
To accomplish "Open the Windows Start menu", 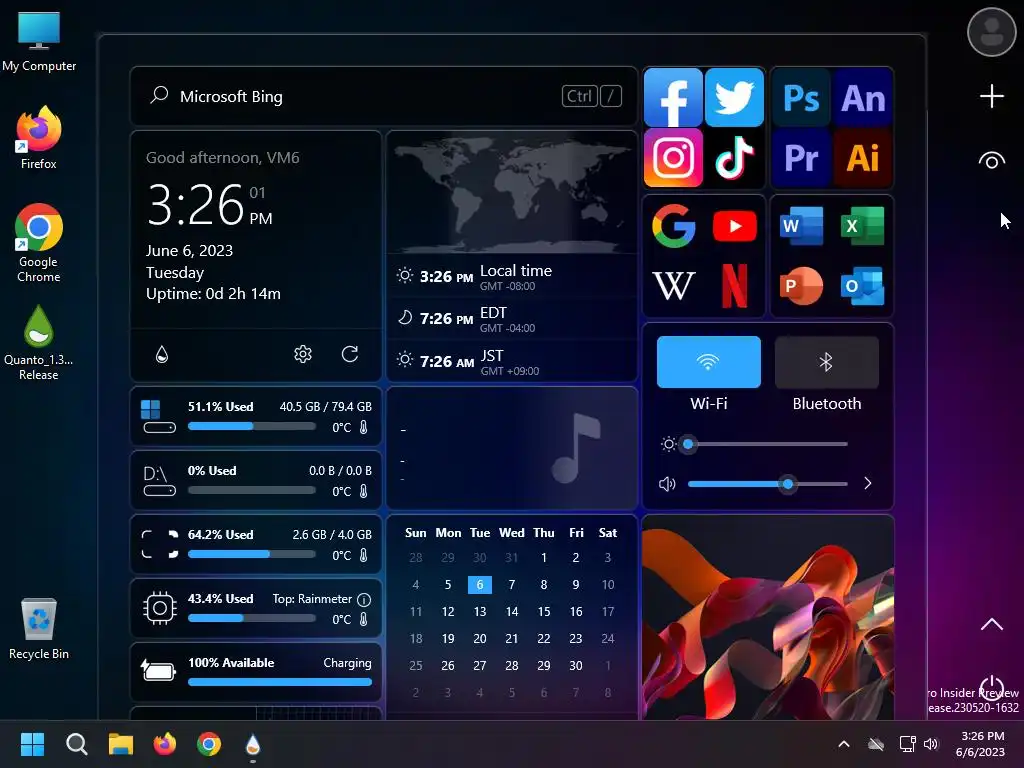I will point(32,744).
